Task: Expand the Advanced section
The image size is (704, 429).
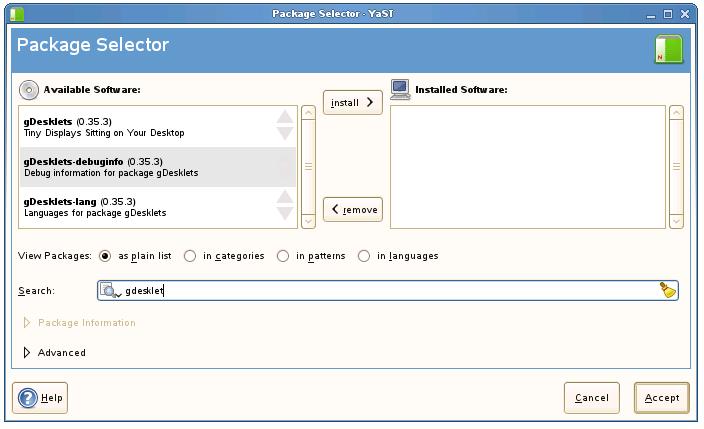Action: point(27,353)
